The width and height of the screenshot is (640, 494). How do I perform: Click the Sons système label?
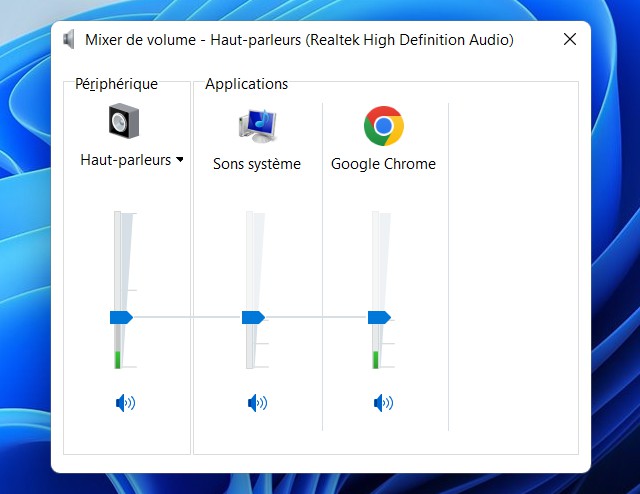(x=257, y=164)
